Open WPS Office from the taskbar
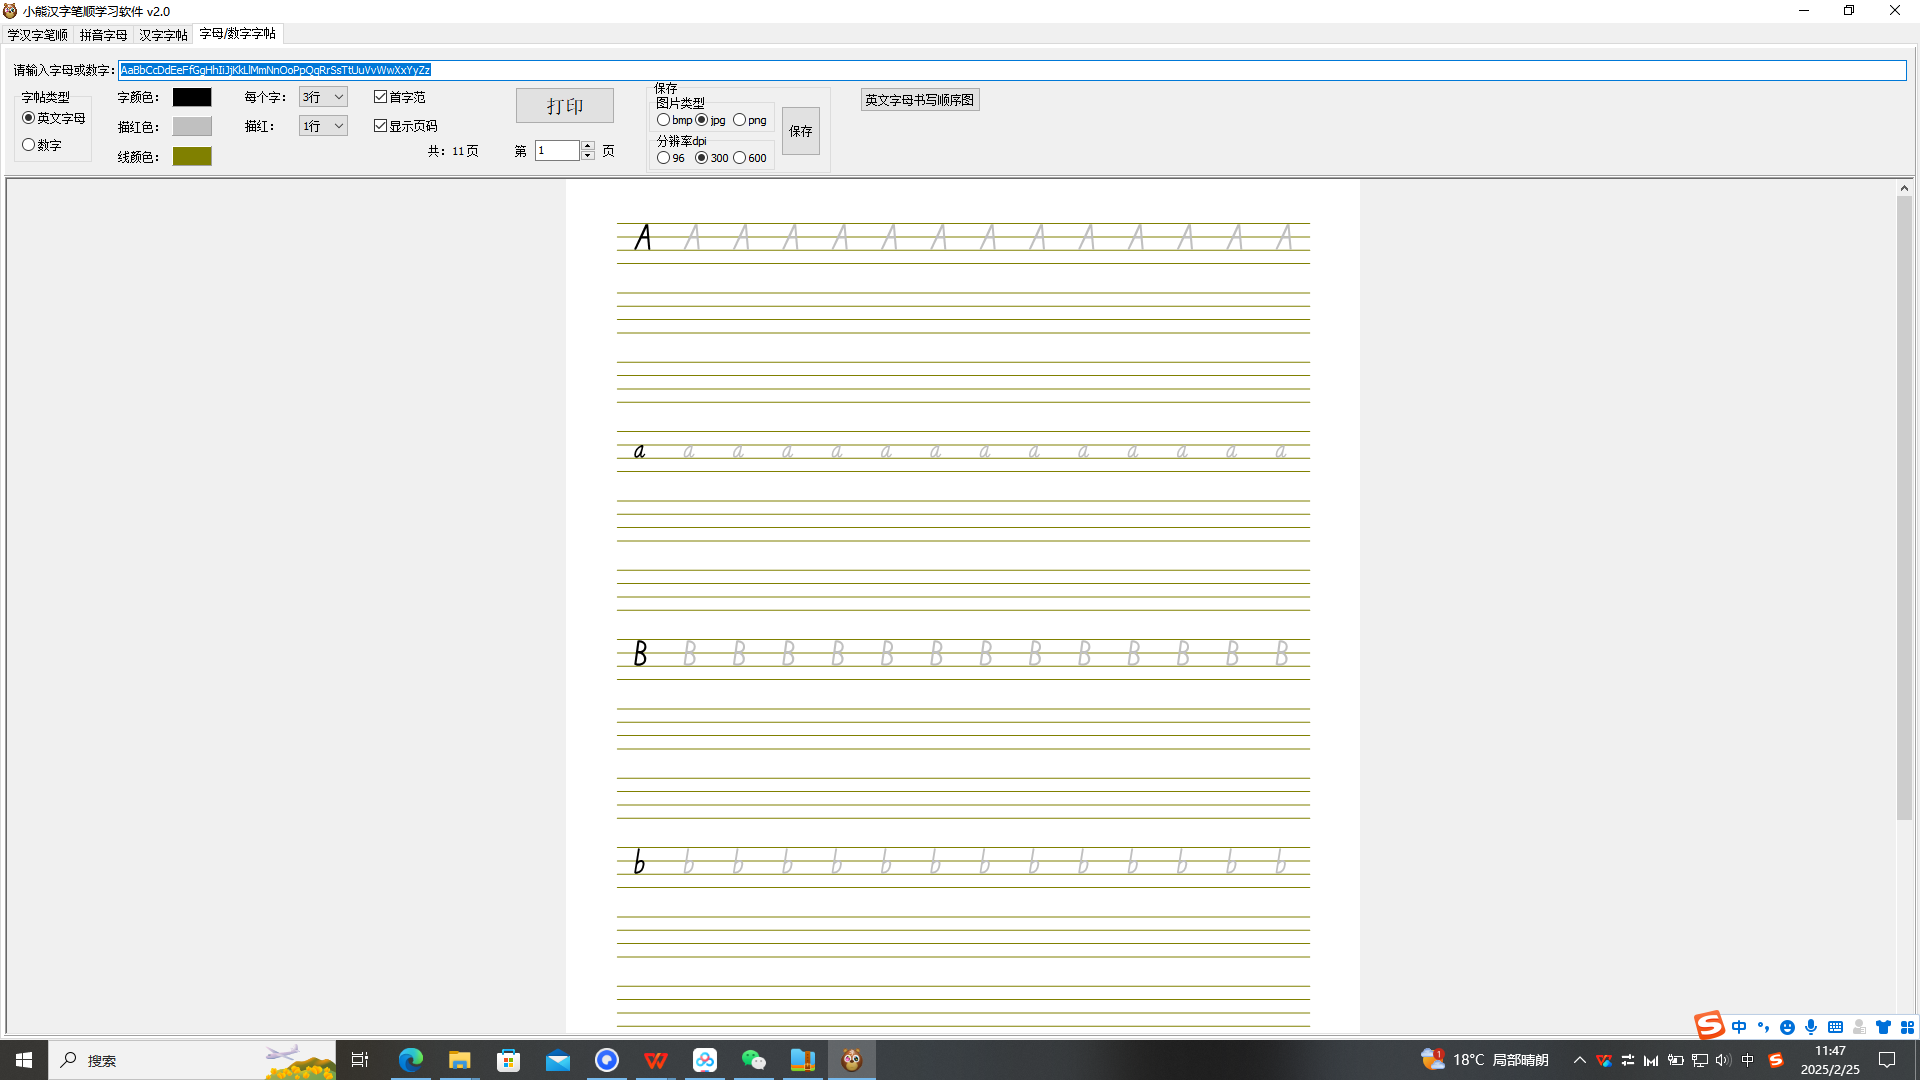 coord(656,1060)
